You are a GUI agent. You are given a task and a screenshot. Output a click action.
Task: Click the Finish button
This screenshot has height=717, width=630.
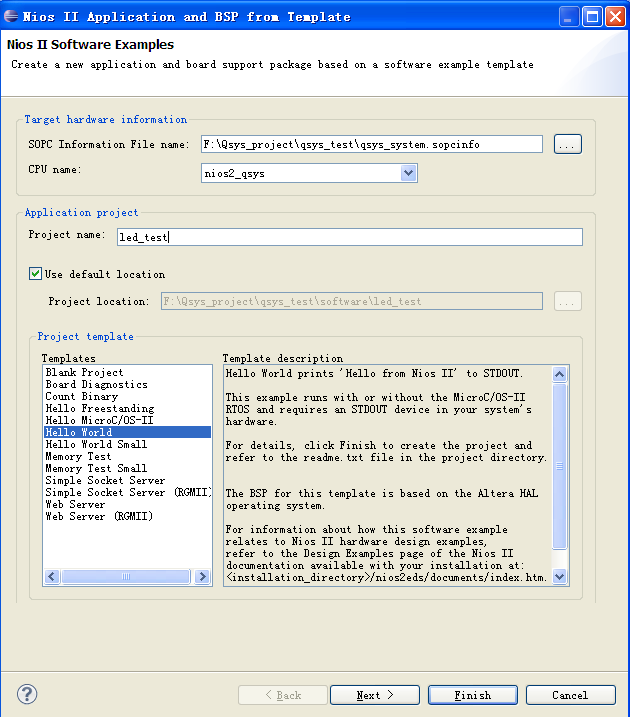473,695
